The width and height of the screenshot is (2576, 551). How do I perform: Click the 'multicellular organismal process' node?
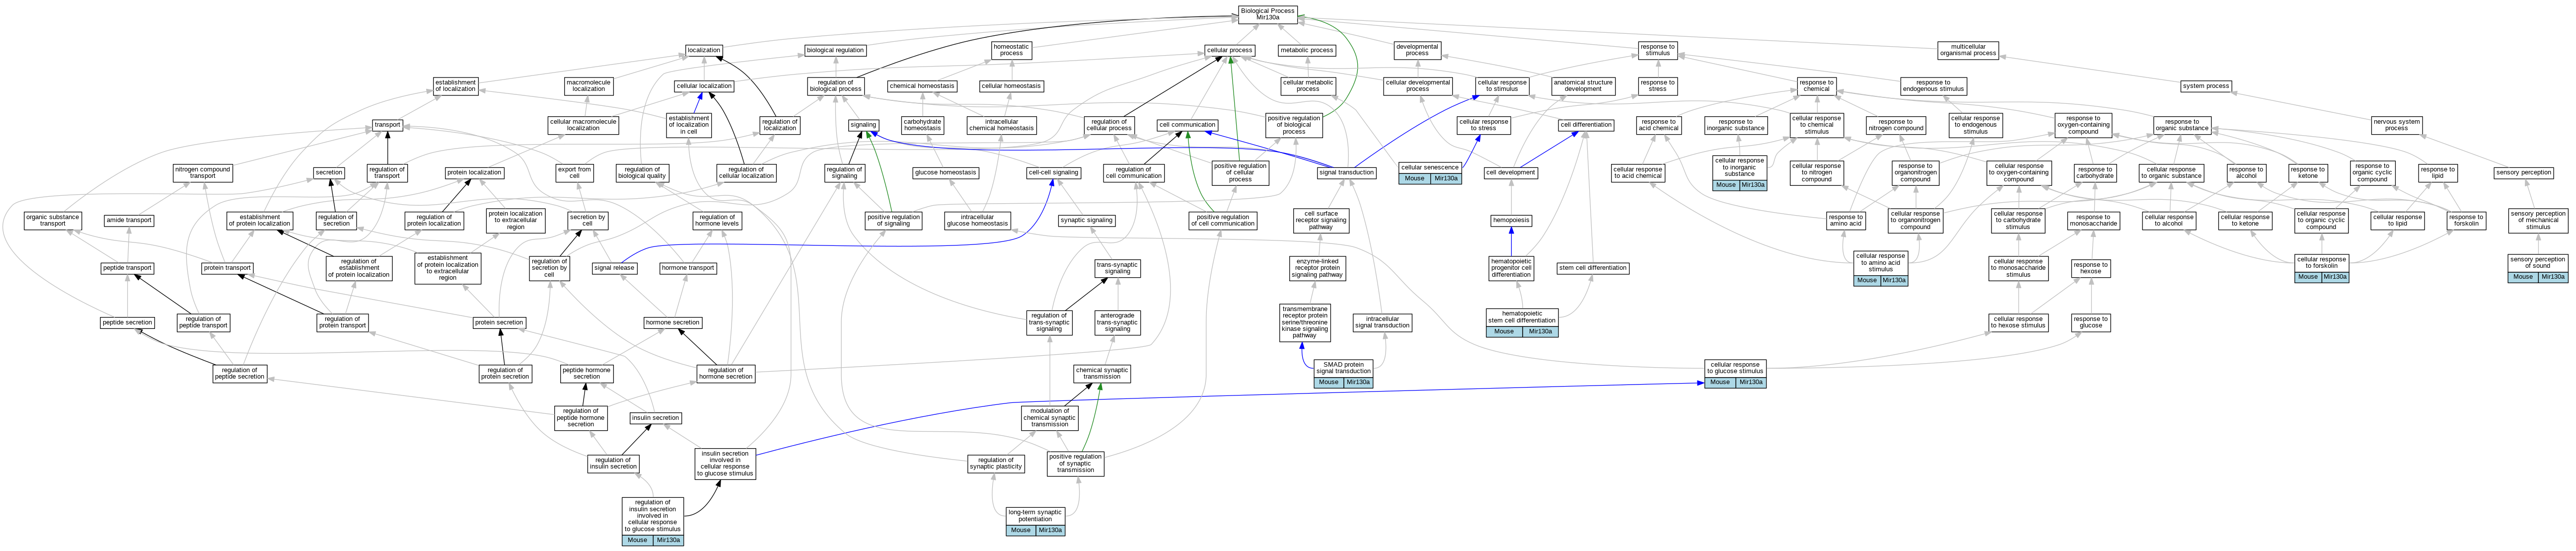(x=1968, y=50)
